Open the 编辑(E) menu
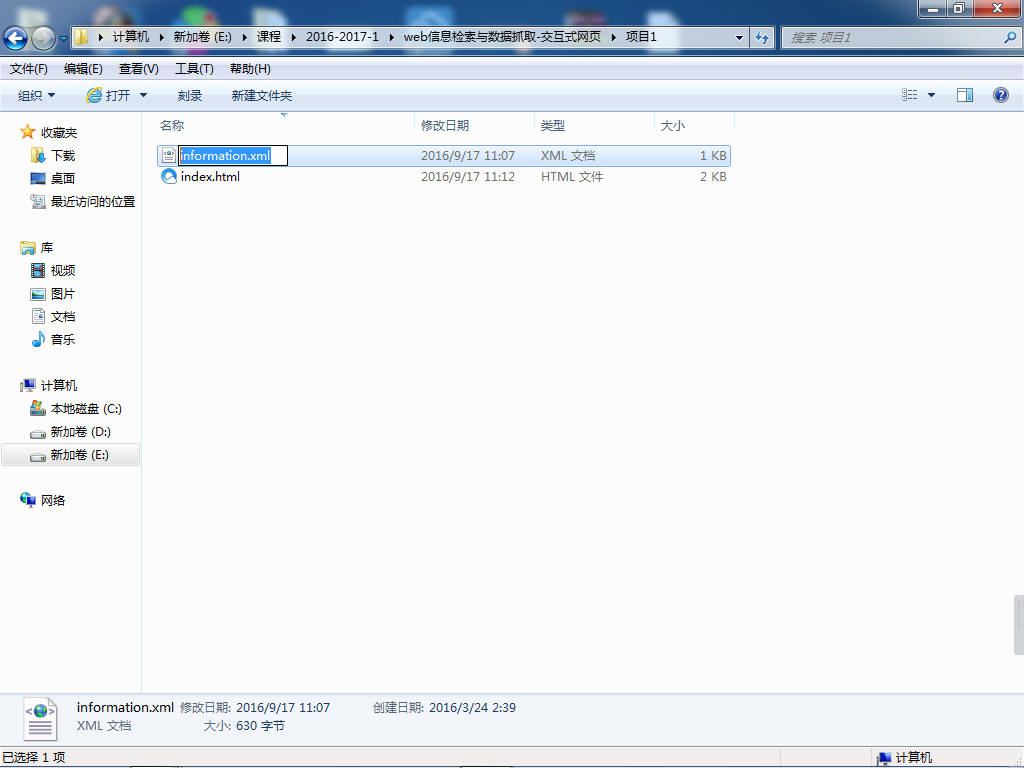 tap(83, 69)
